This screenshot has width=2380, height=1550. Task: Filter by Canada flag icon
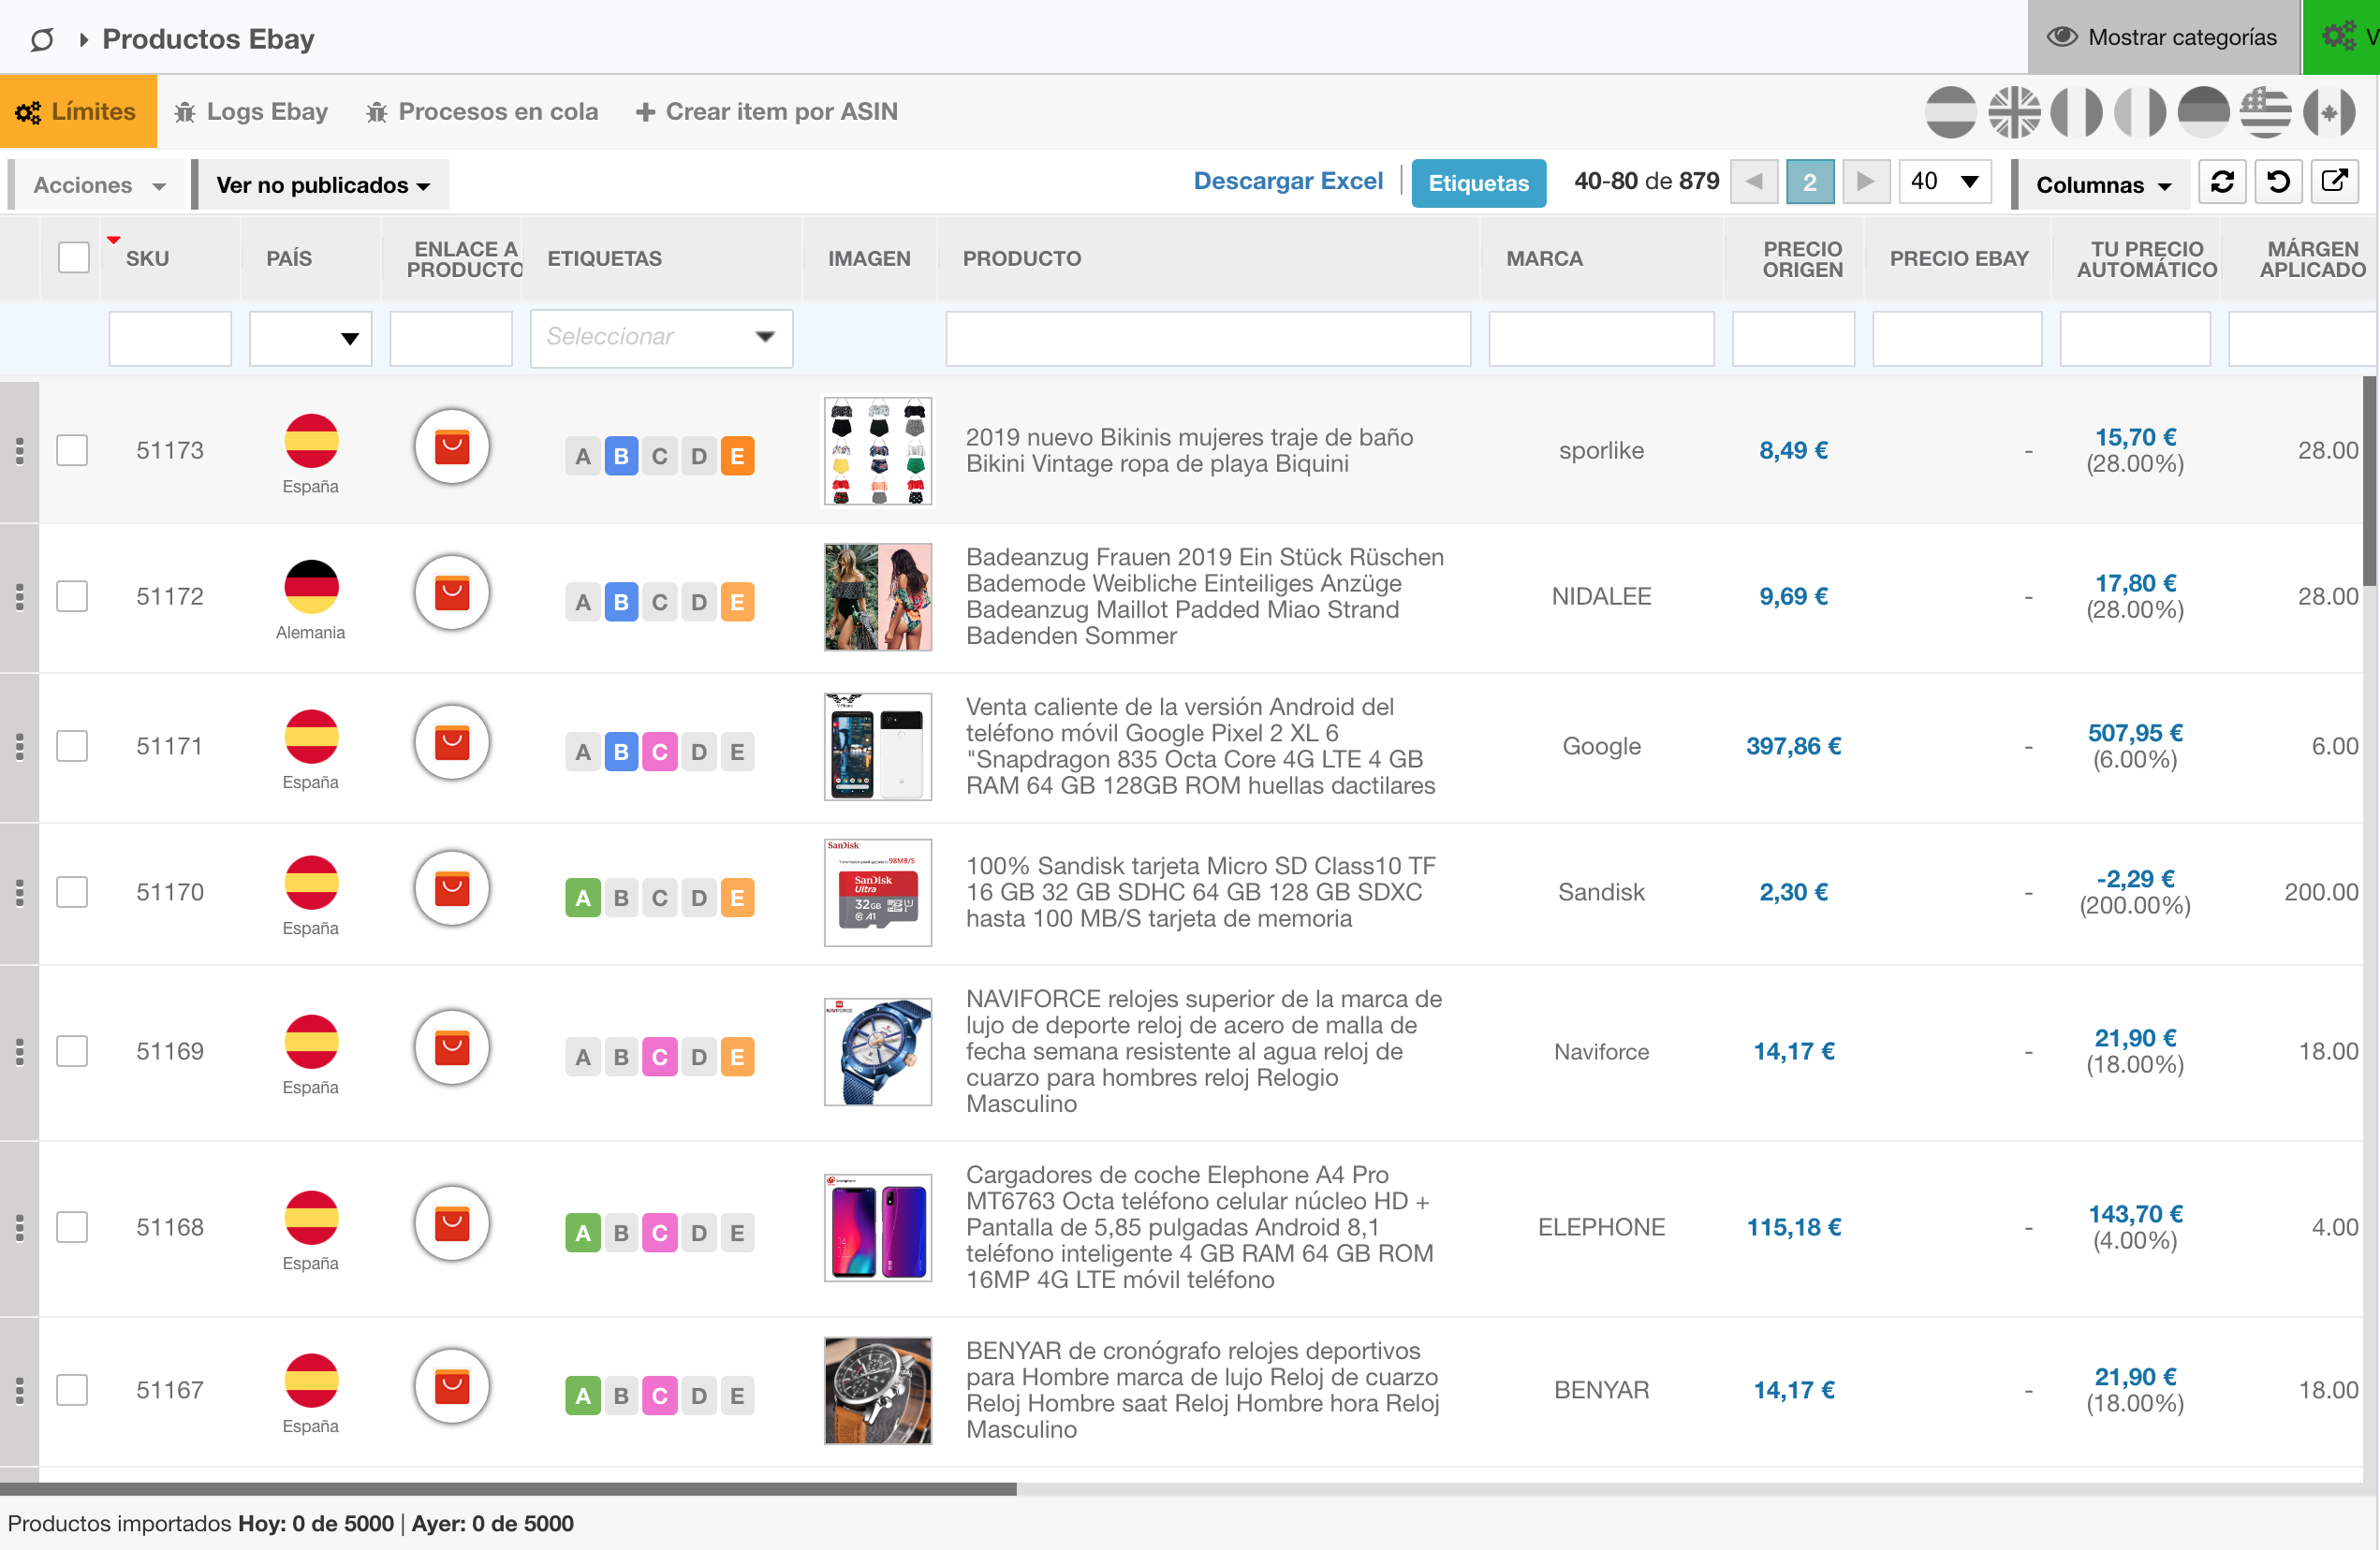[x=2329, y=112]
